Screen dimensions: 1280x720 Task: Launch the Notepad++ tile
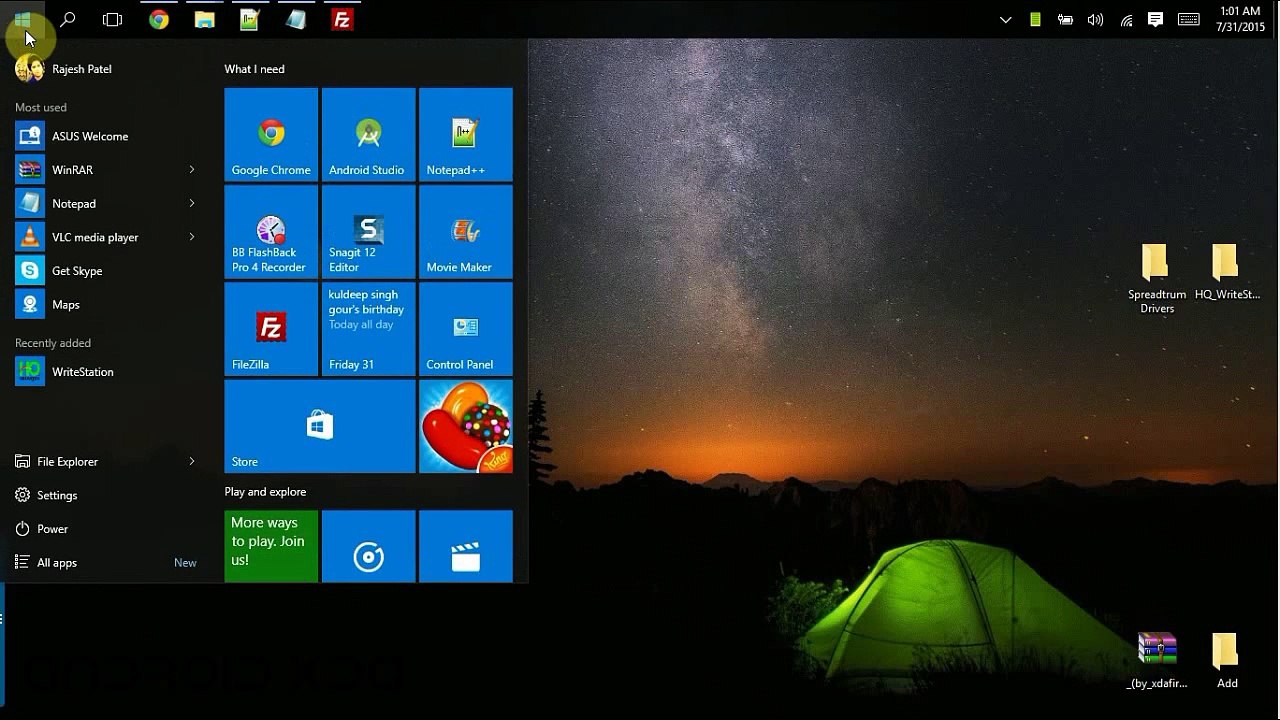[465, 134]
